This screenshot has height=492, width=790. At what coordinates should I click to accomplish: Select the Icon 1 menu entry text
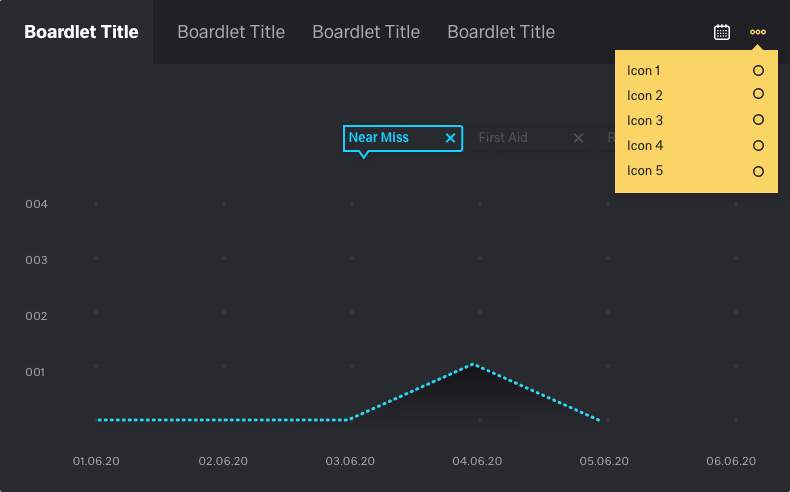pos(644,71)
